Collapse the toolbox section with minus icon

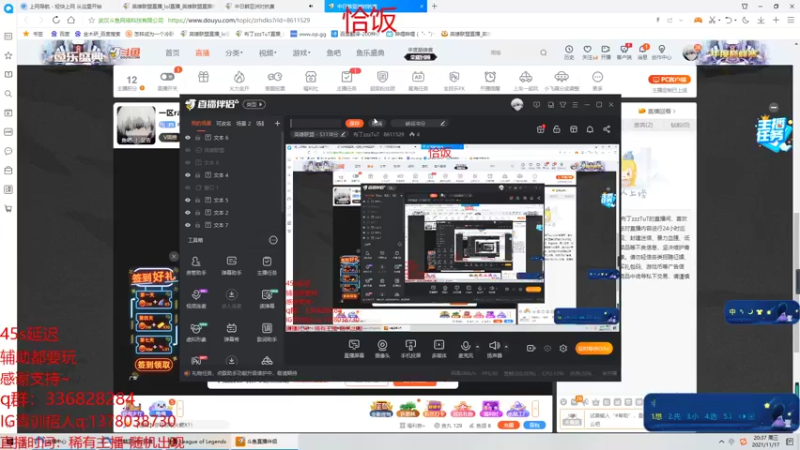point(273,240)
